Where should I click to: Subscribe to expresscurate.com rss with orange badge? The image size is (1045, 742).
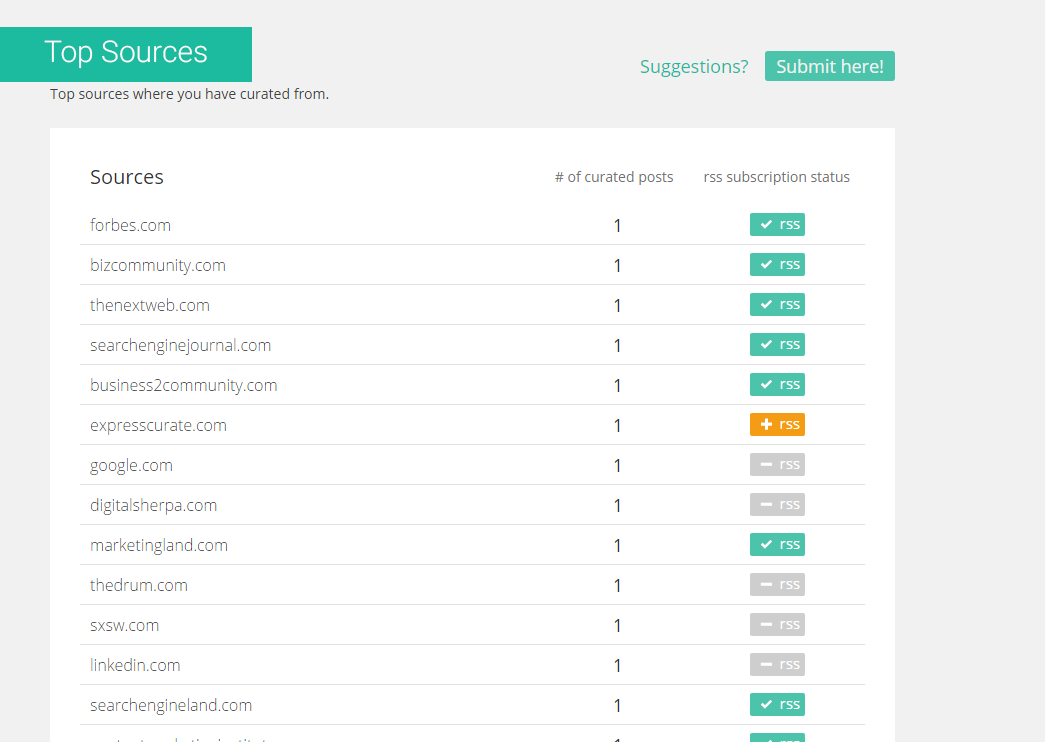point(777,425)
